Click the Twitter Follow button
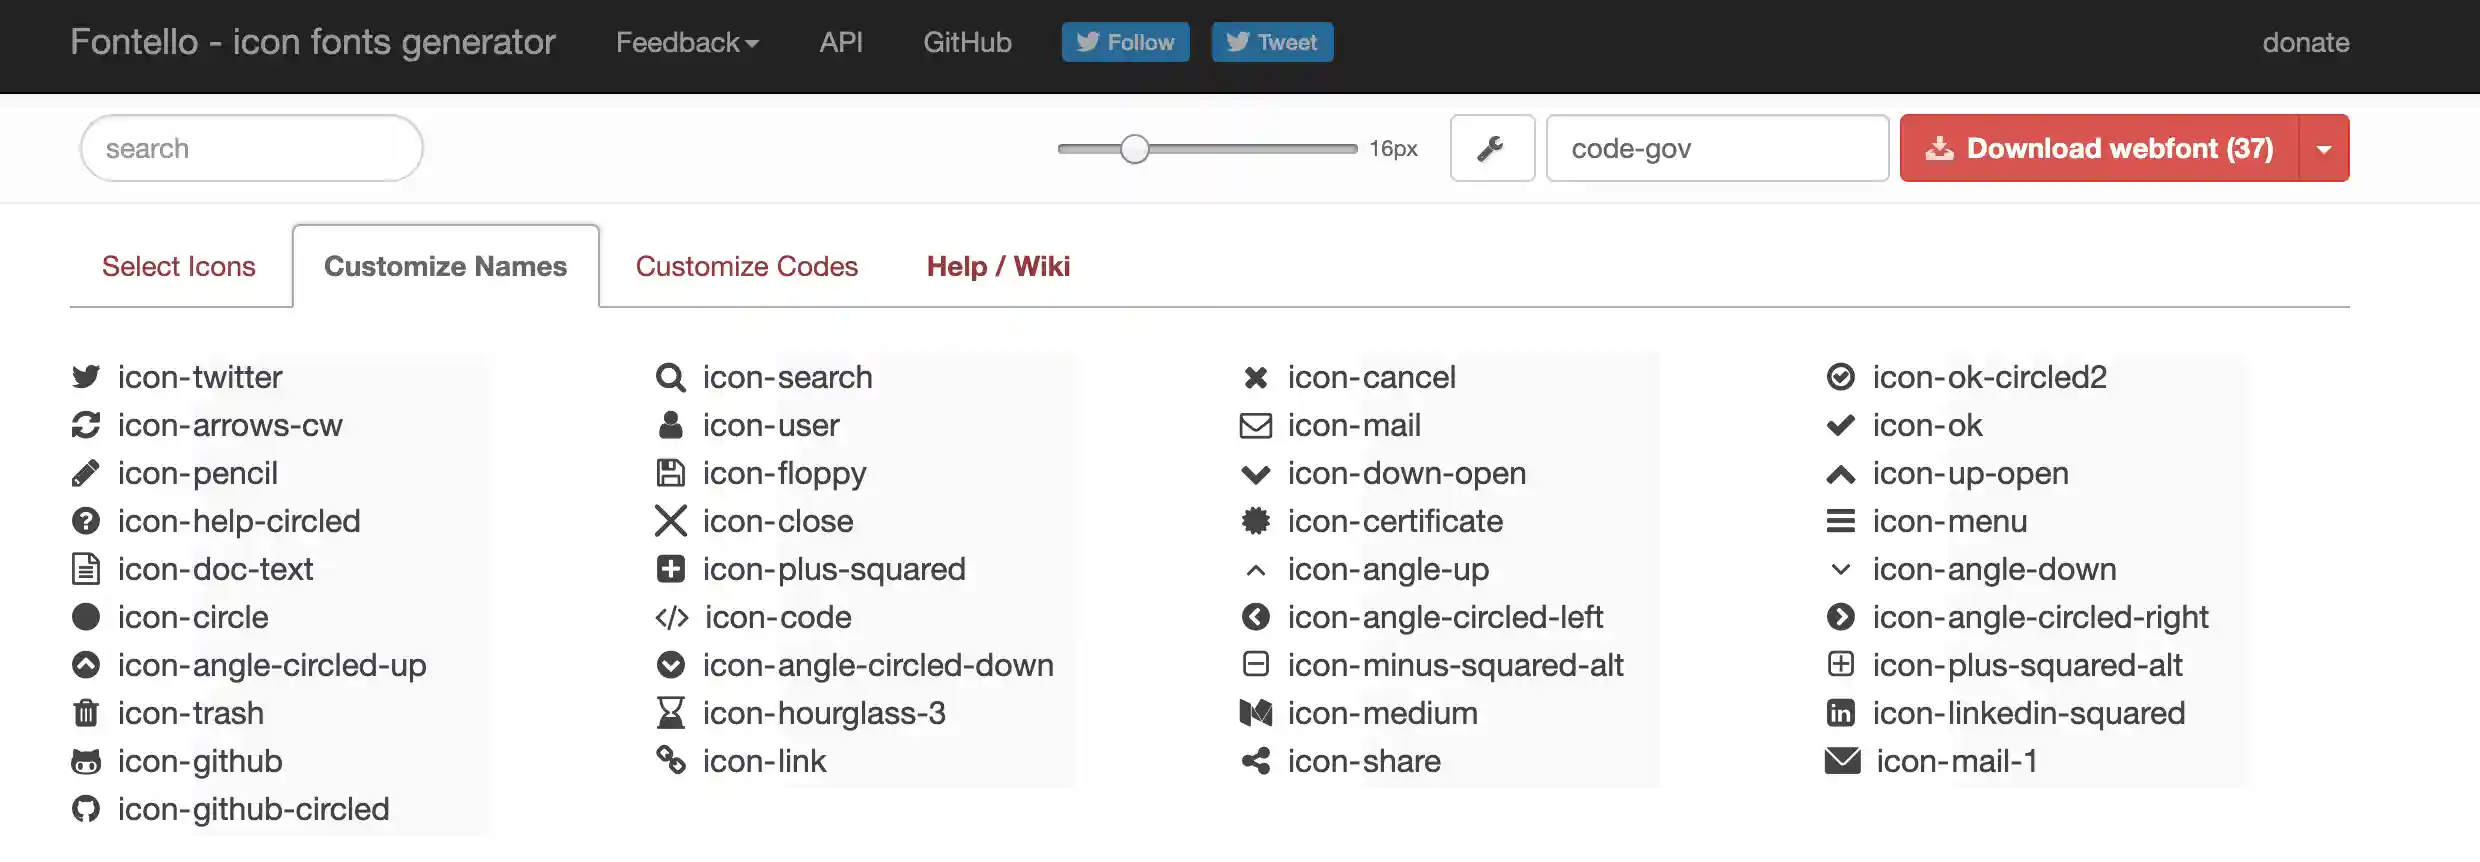 click(x=1125, y=42)
